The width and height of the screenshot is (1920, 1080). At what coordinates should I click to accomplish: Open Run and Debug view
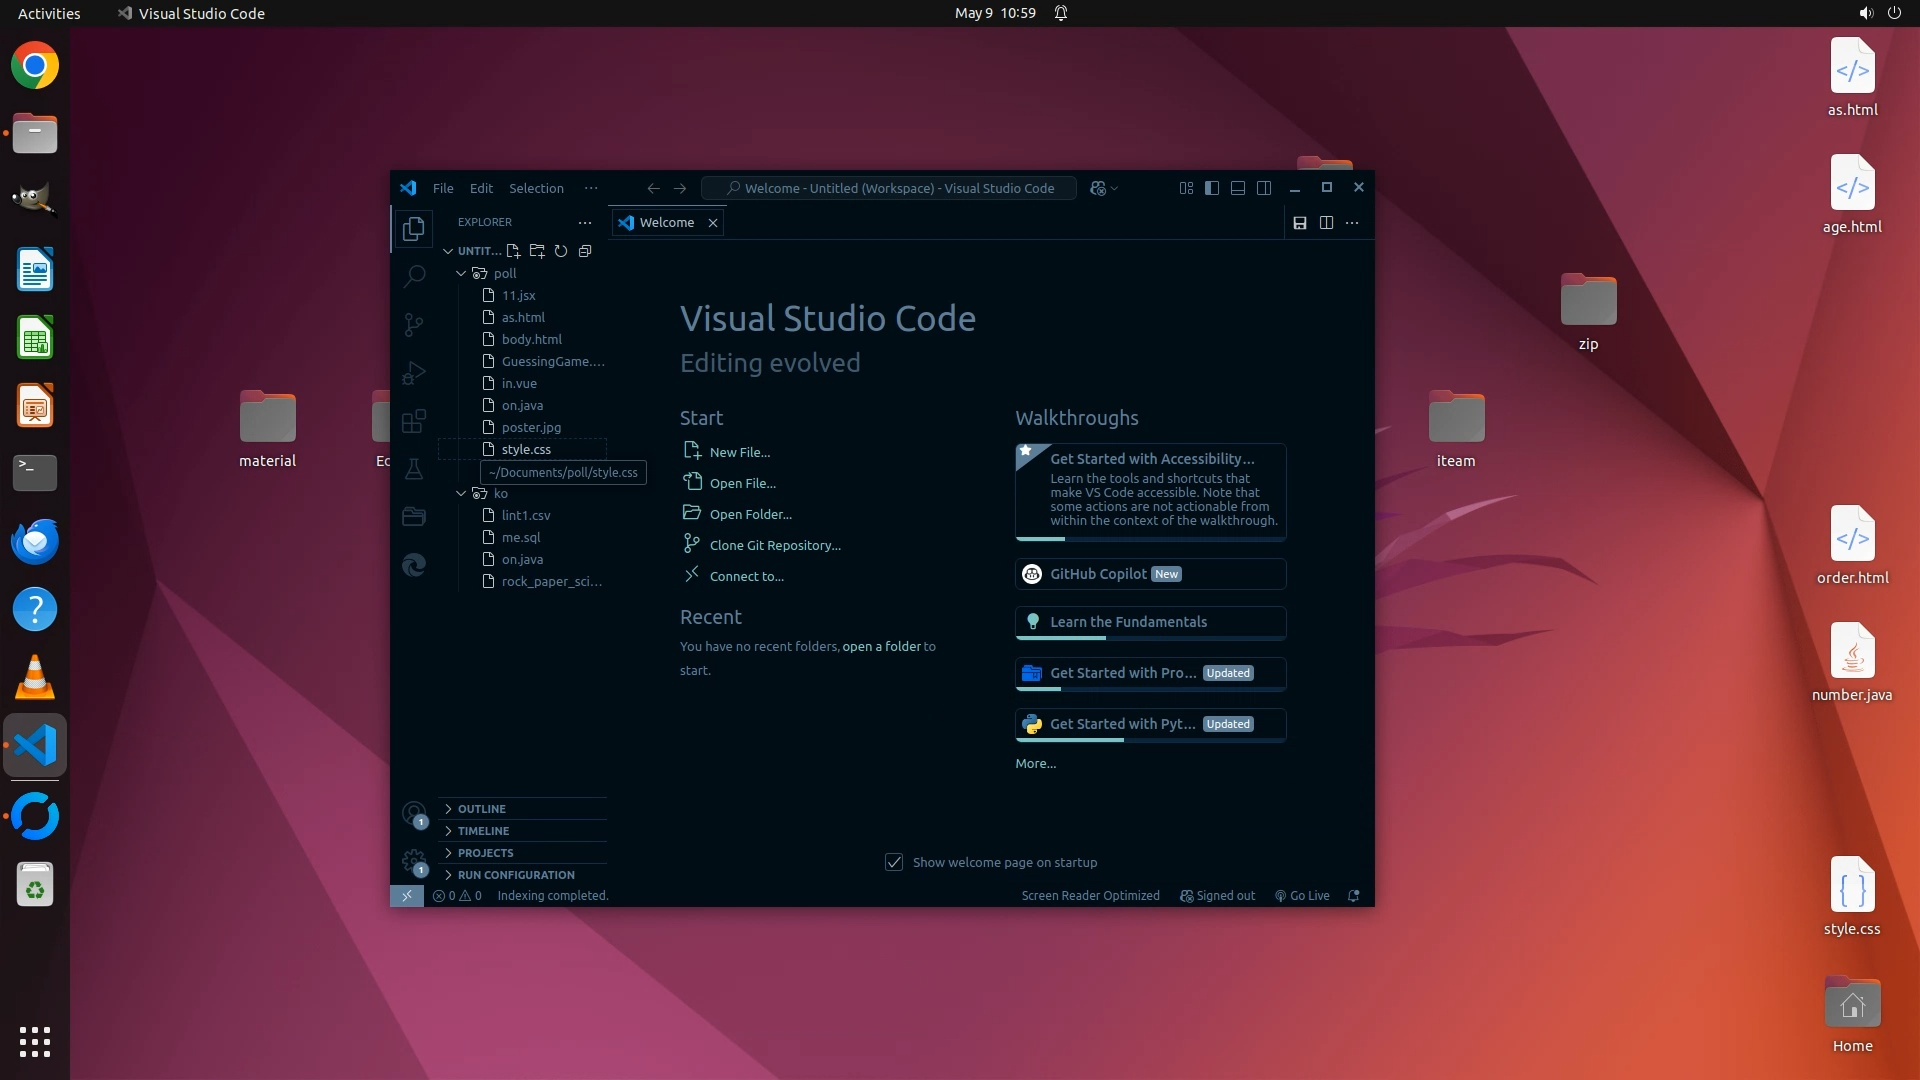click(x=414, y=373)
